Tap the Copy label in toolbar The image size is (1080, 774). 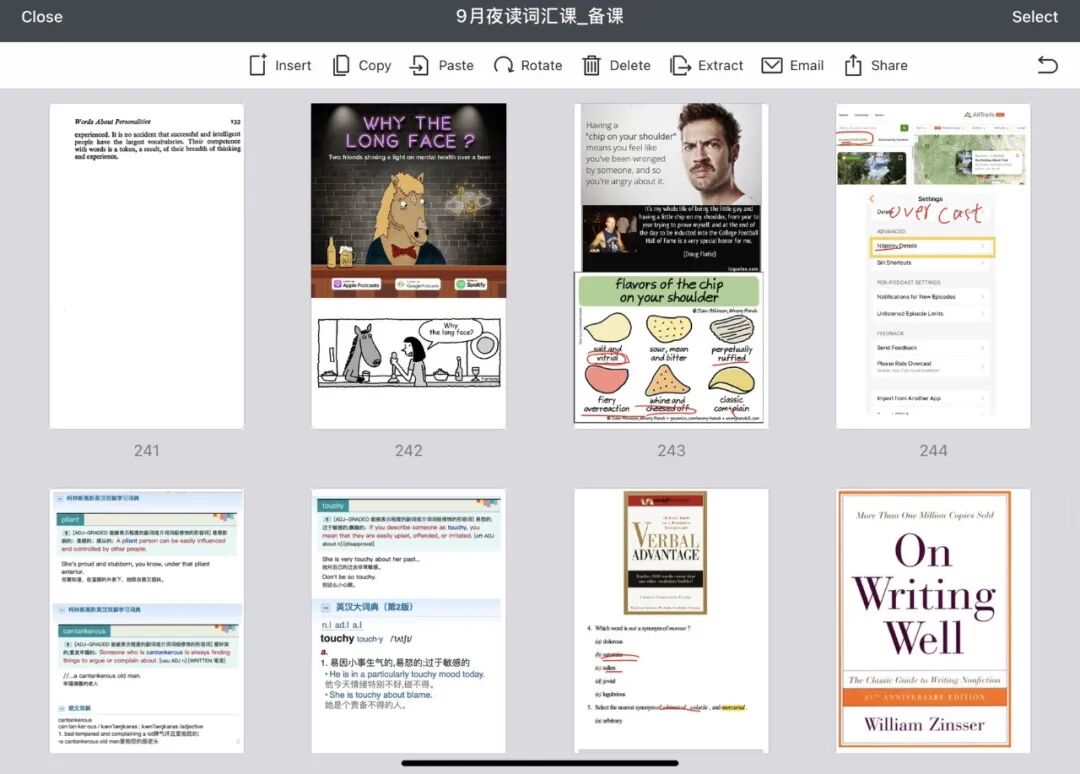(x=375, y=65)
